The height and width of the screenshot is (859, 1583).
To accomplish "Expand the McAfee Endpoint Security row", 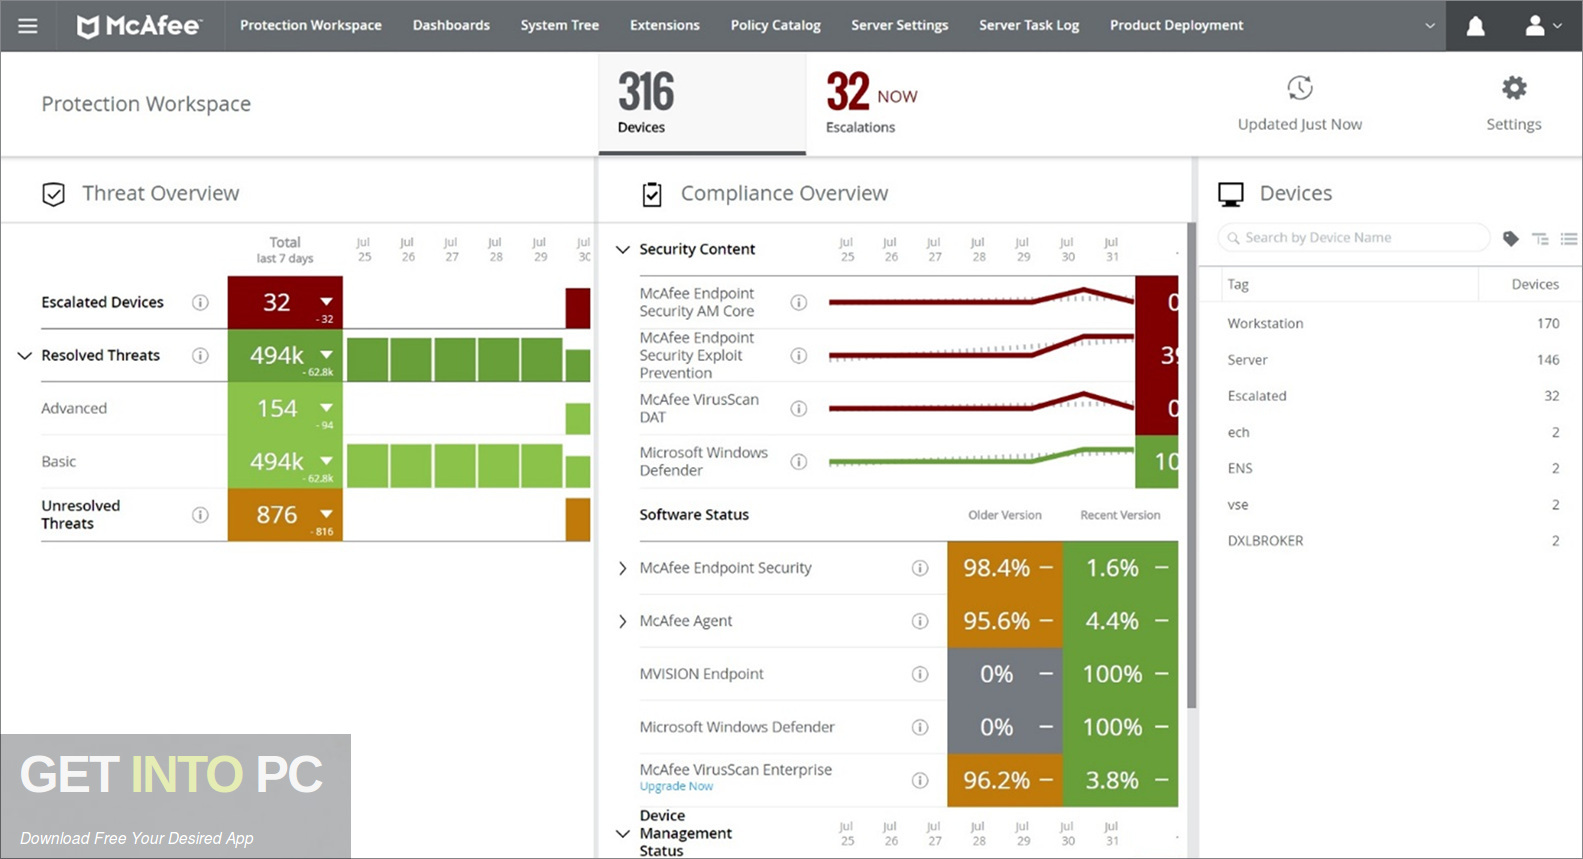I will (x=622, y=568).
